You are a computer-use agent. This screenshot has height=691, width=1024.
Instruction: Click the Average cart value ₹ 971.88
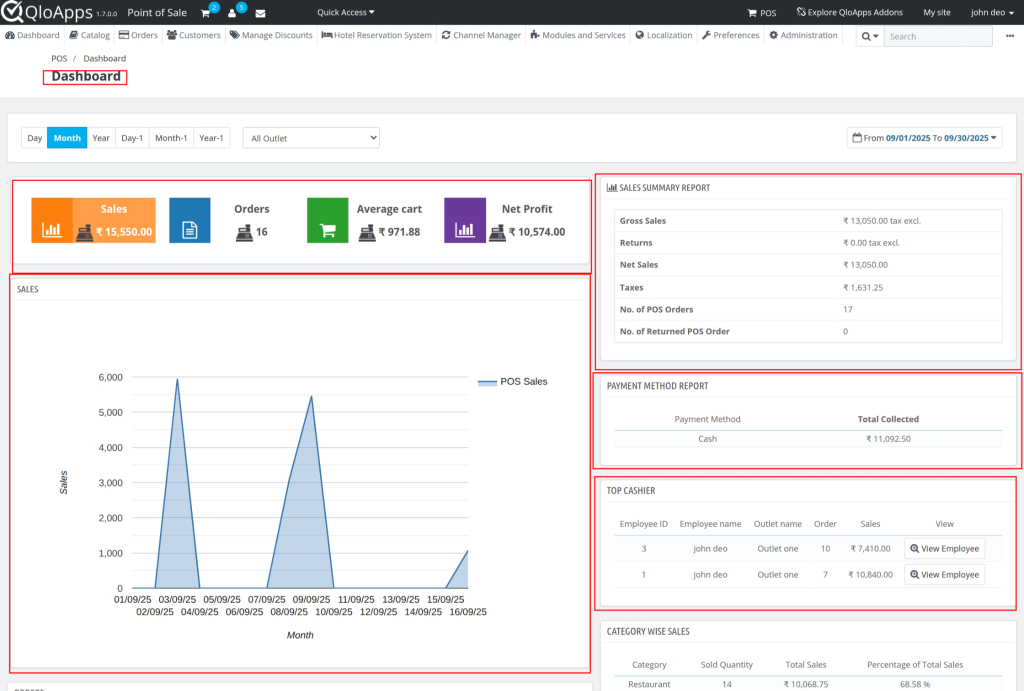pos(400,232)
